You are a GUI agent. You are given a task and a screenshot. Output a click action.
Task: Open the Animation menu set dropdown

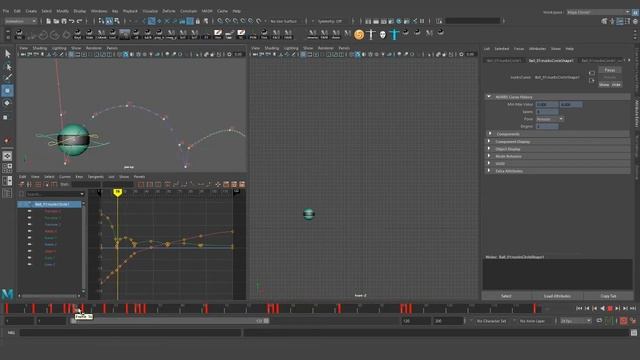20,21
